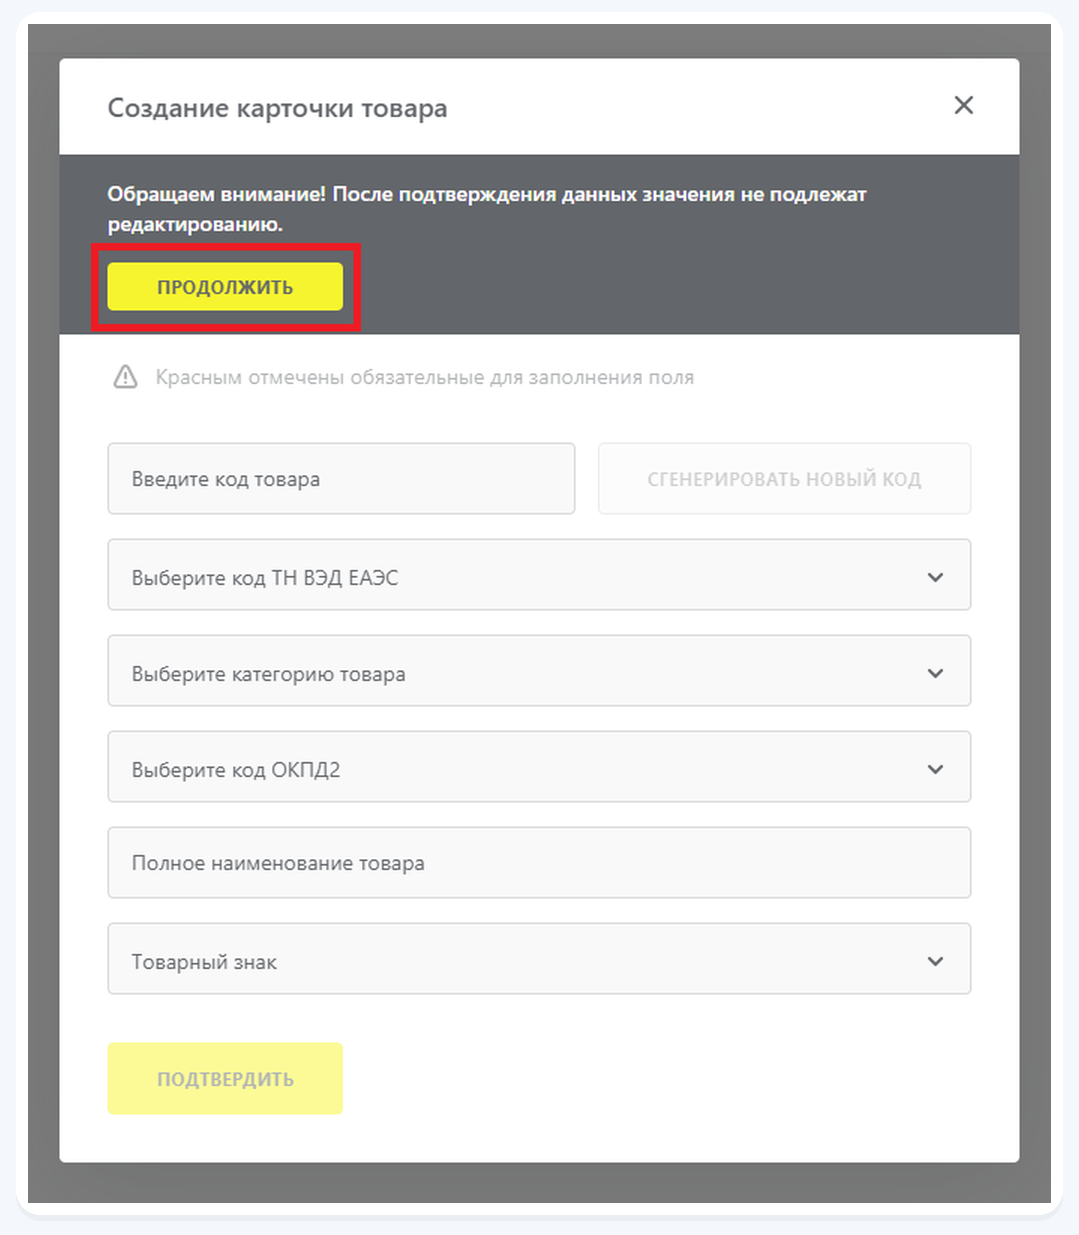
Task: Click the warning triangle icon
Action: 125,377
